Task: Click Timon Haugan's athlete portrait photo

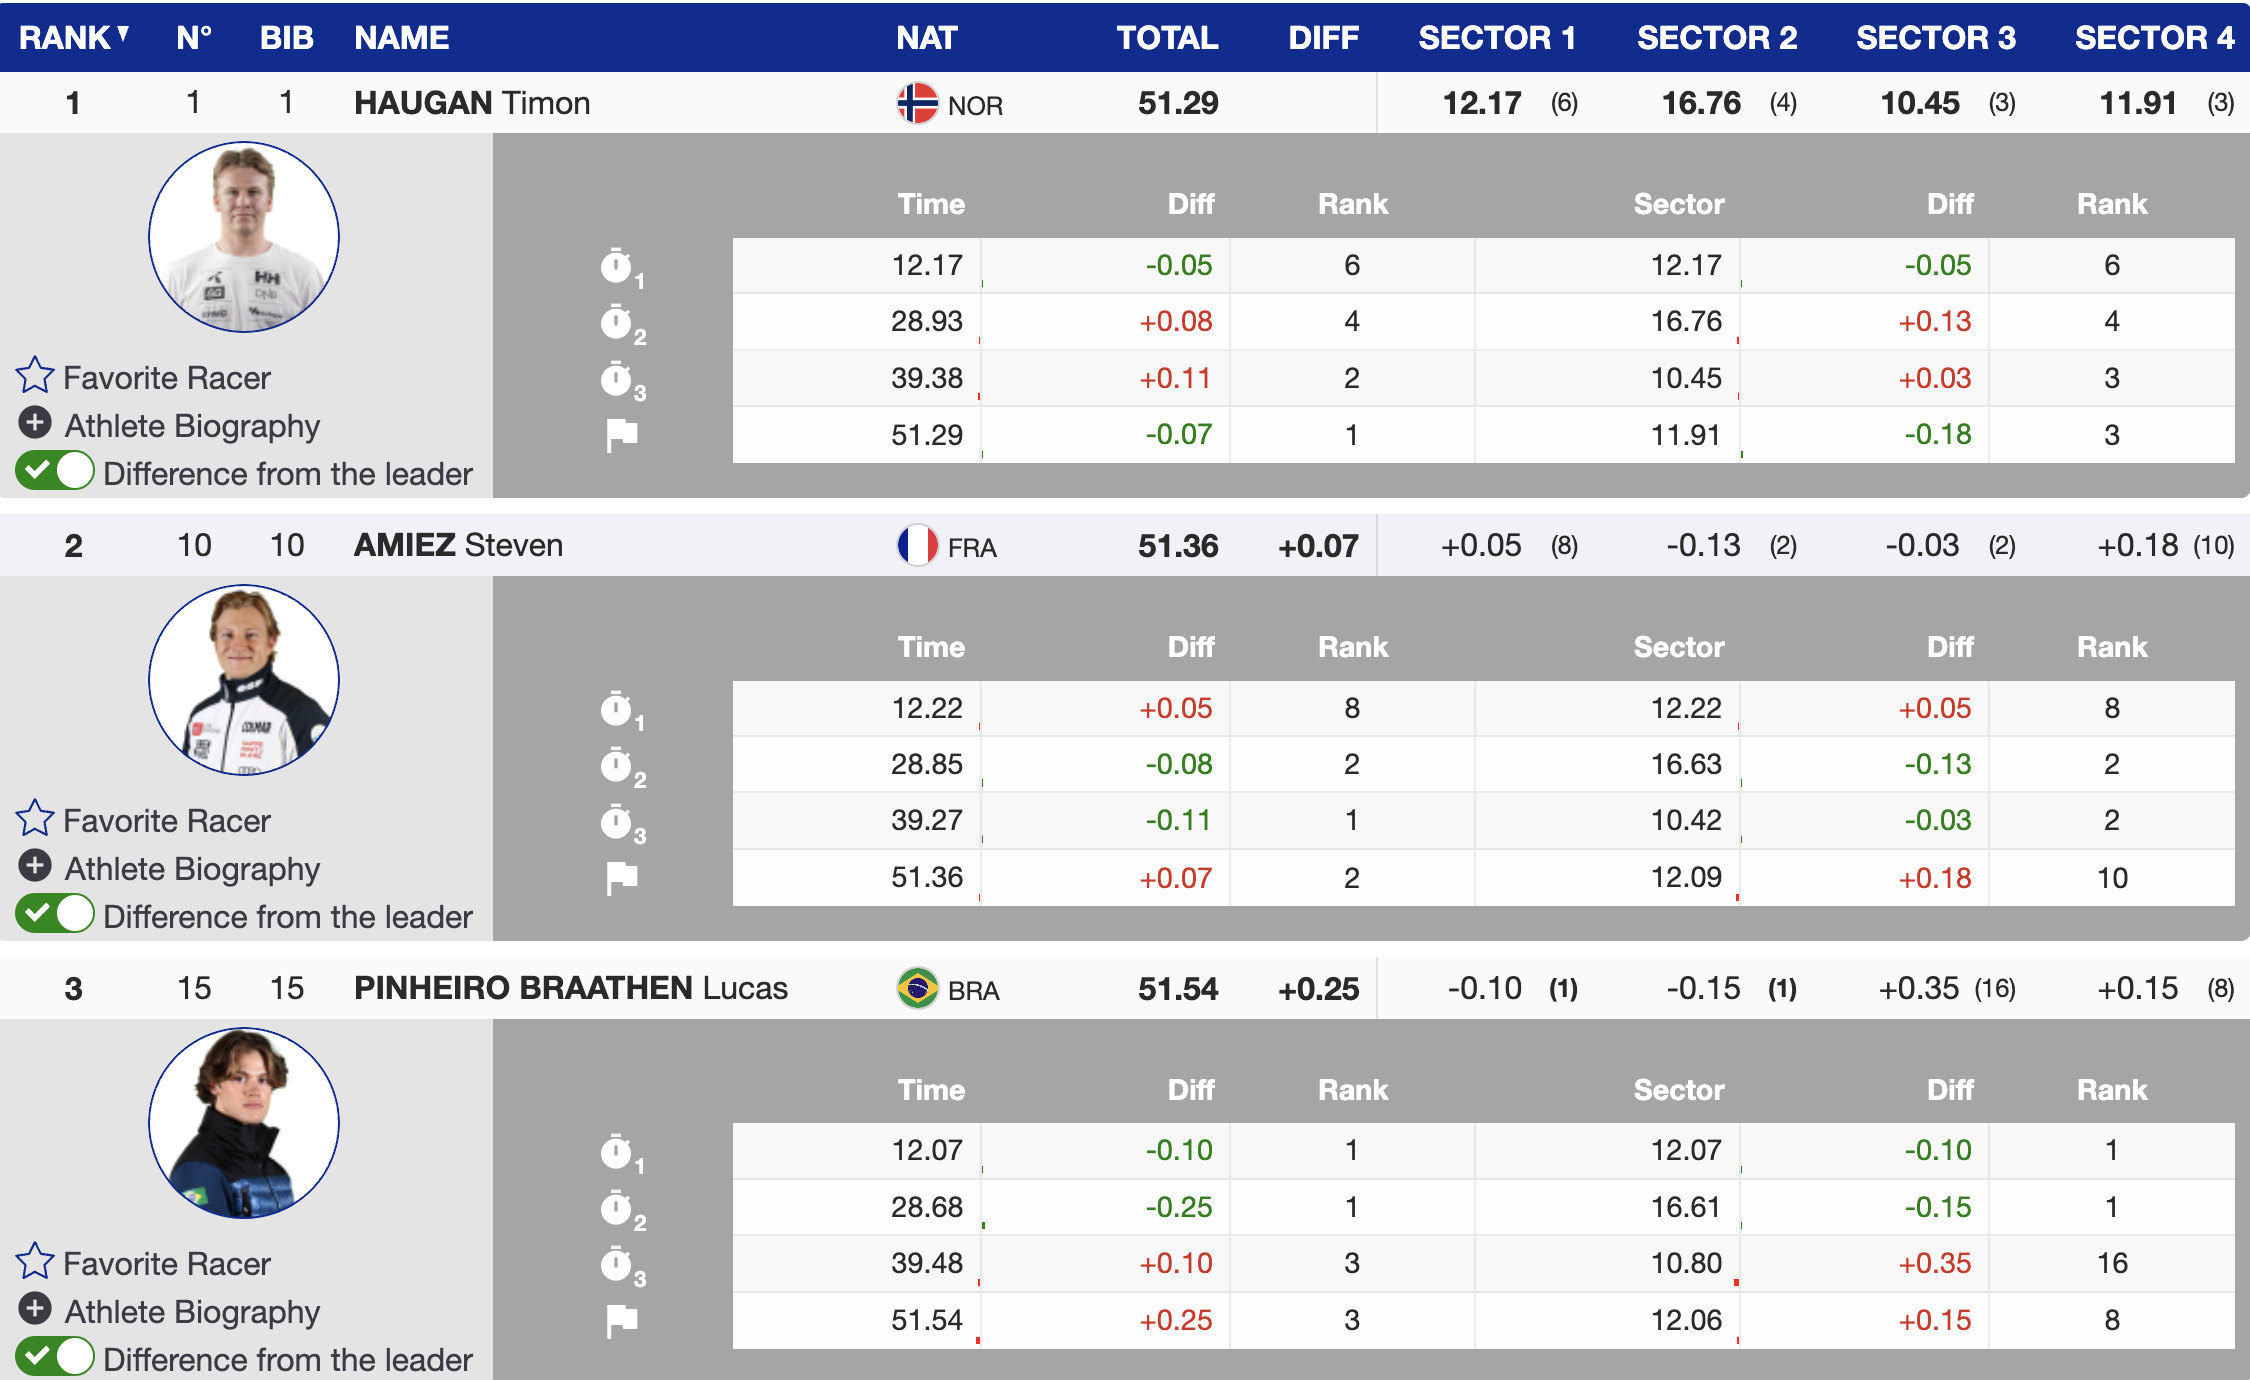Action: pos(244,238)
